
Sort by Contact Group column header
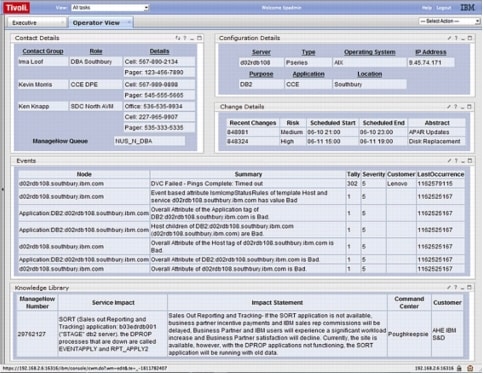pyautogui.click(x=43, y=51)
